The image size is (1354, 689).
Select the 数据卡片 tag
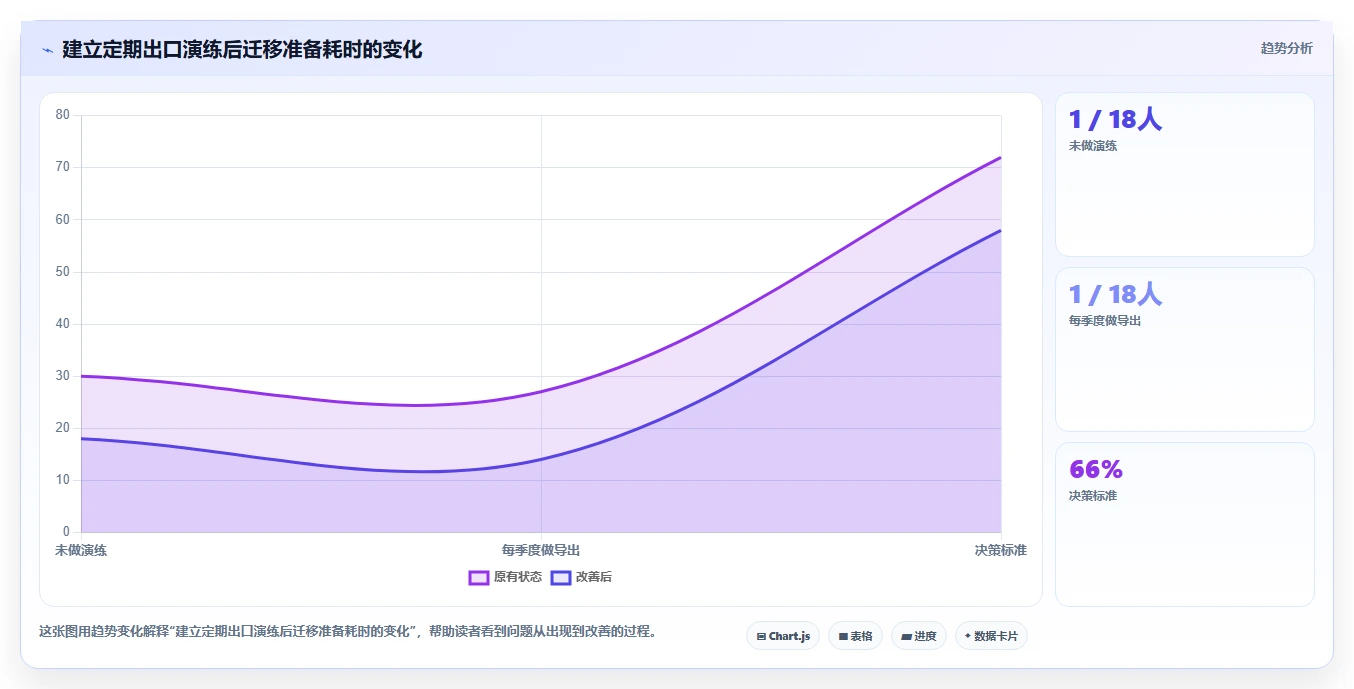991,636
